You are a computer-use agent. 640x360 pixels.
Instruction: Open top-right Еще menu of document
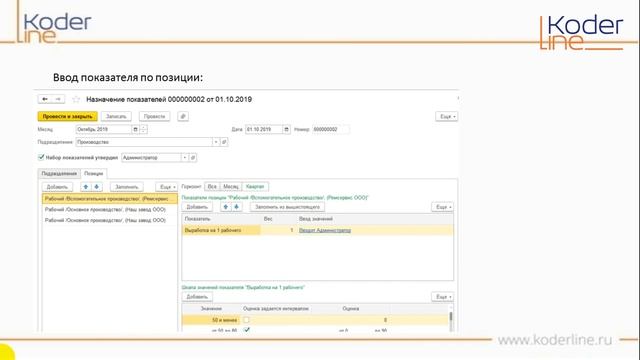click(x=447, y=116)
